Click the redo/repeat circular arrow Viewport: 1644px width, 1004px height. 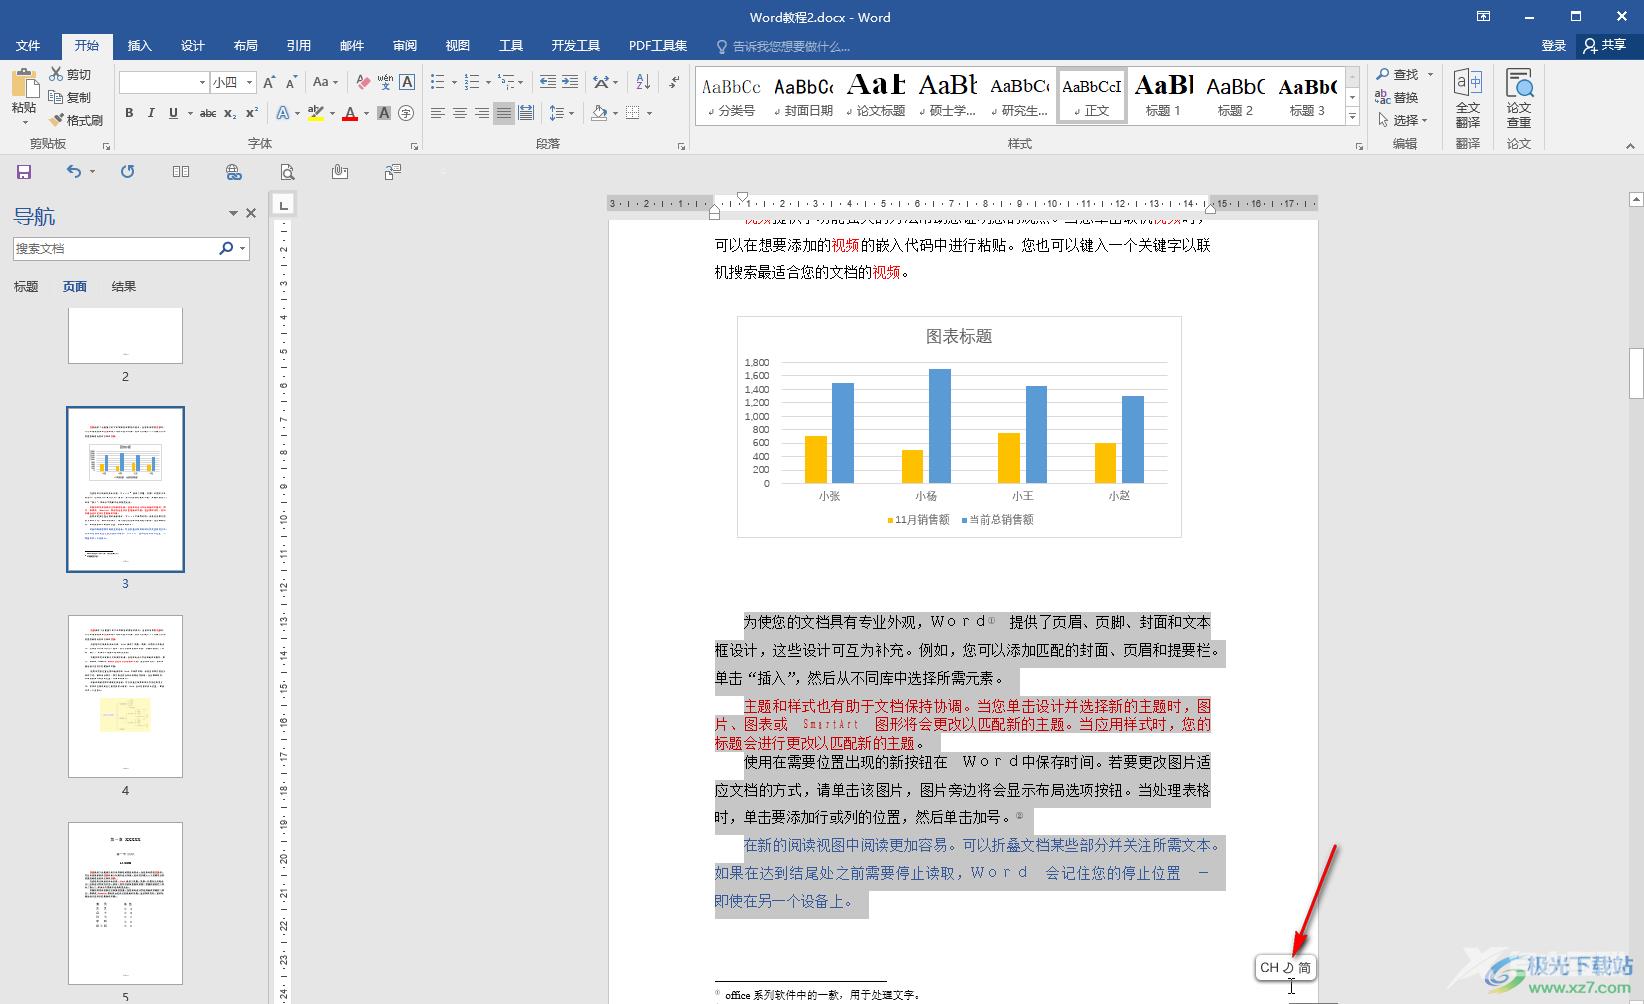click(128, 172)
